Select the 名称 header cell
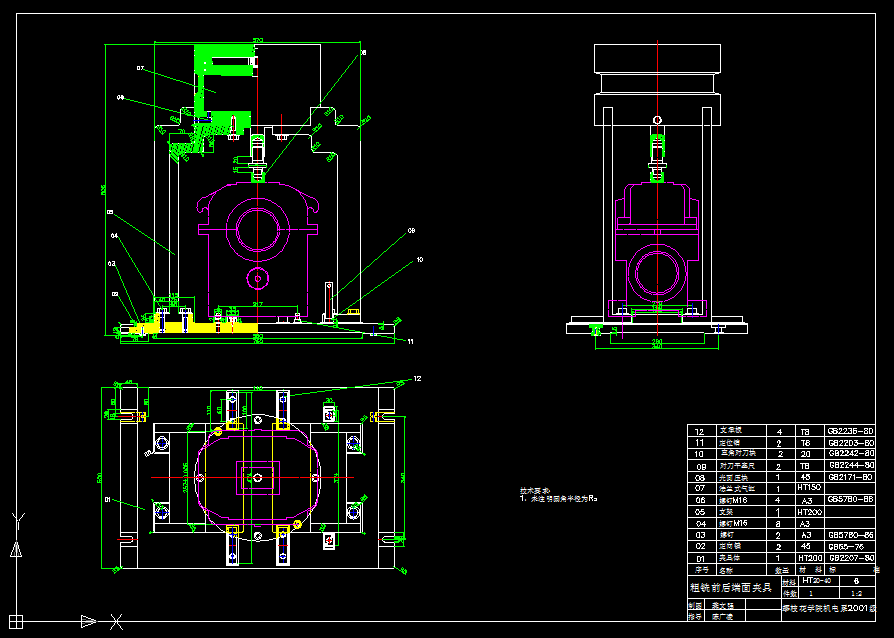Image resolution: width=894 pixels, height=638 pixels. pos(726,570)
